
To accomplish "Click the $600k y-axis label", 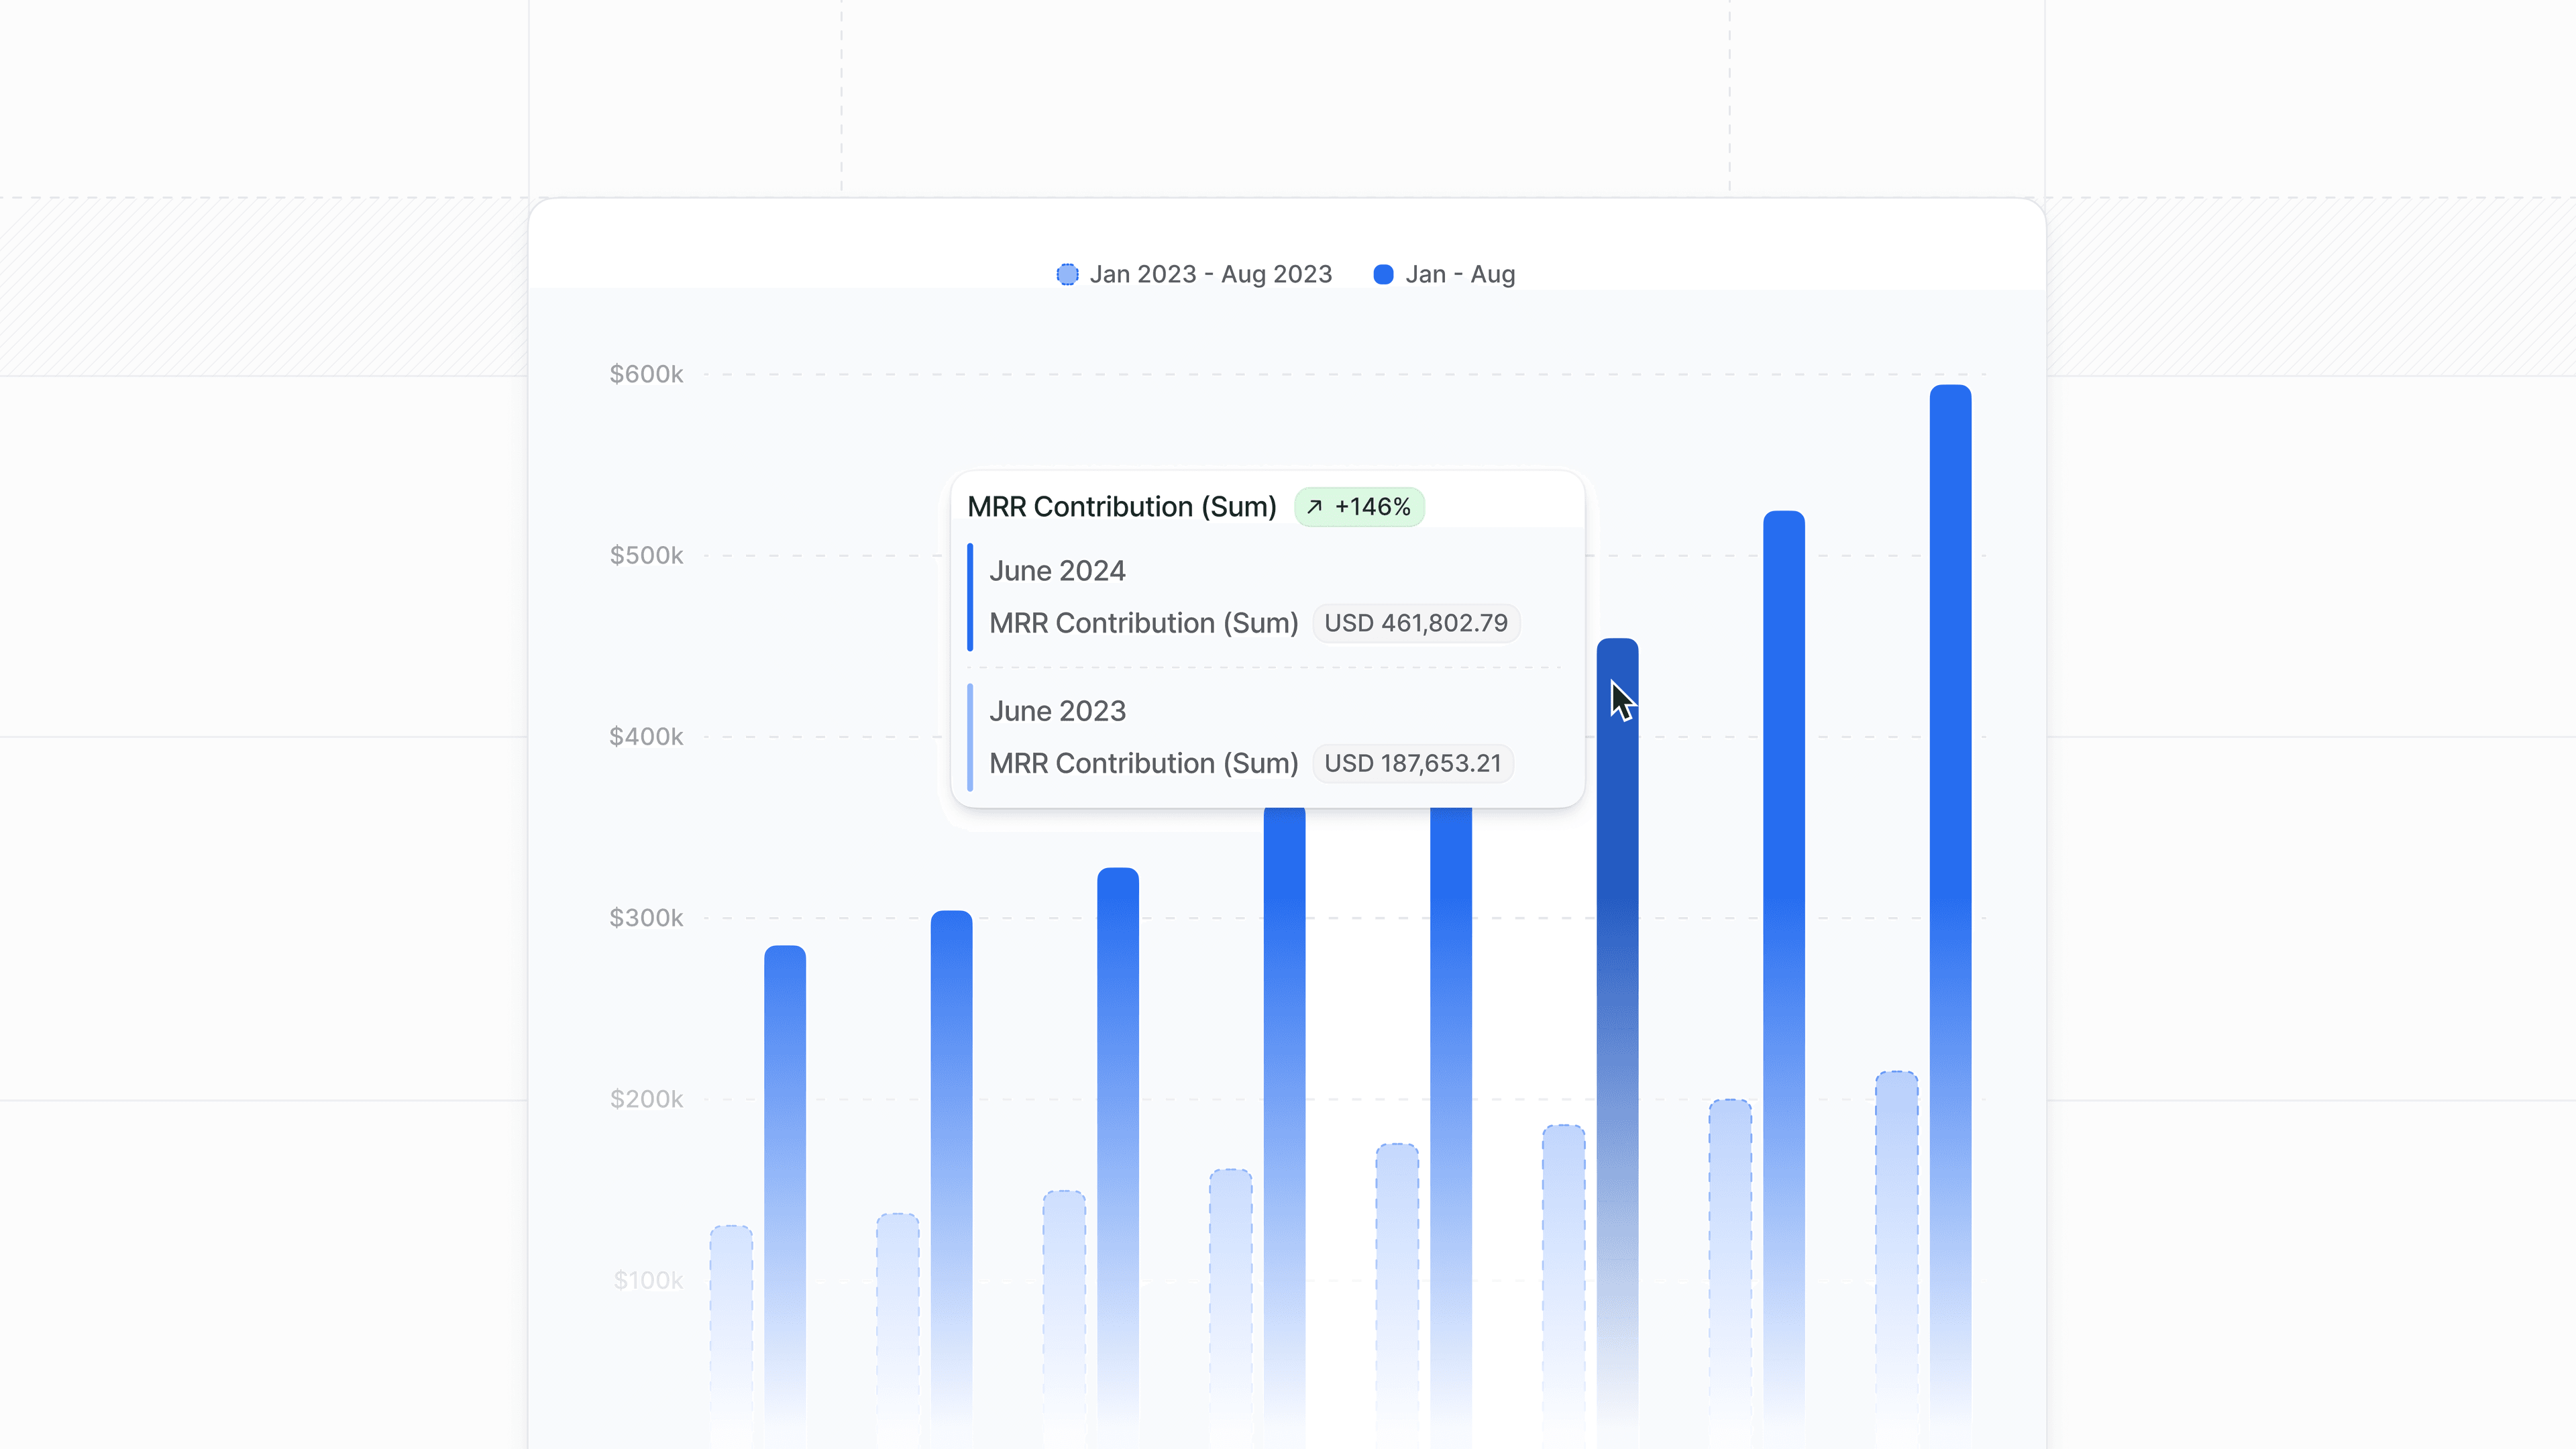I will (646, 374).
